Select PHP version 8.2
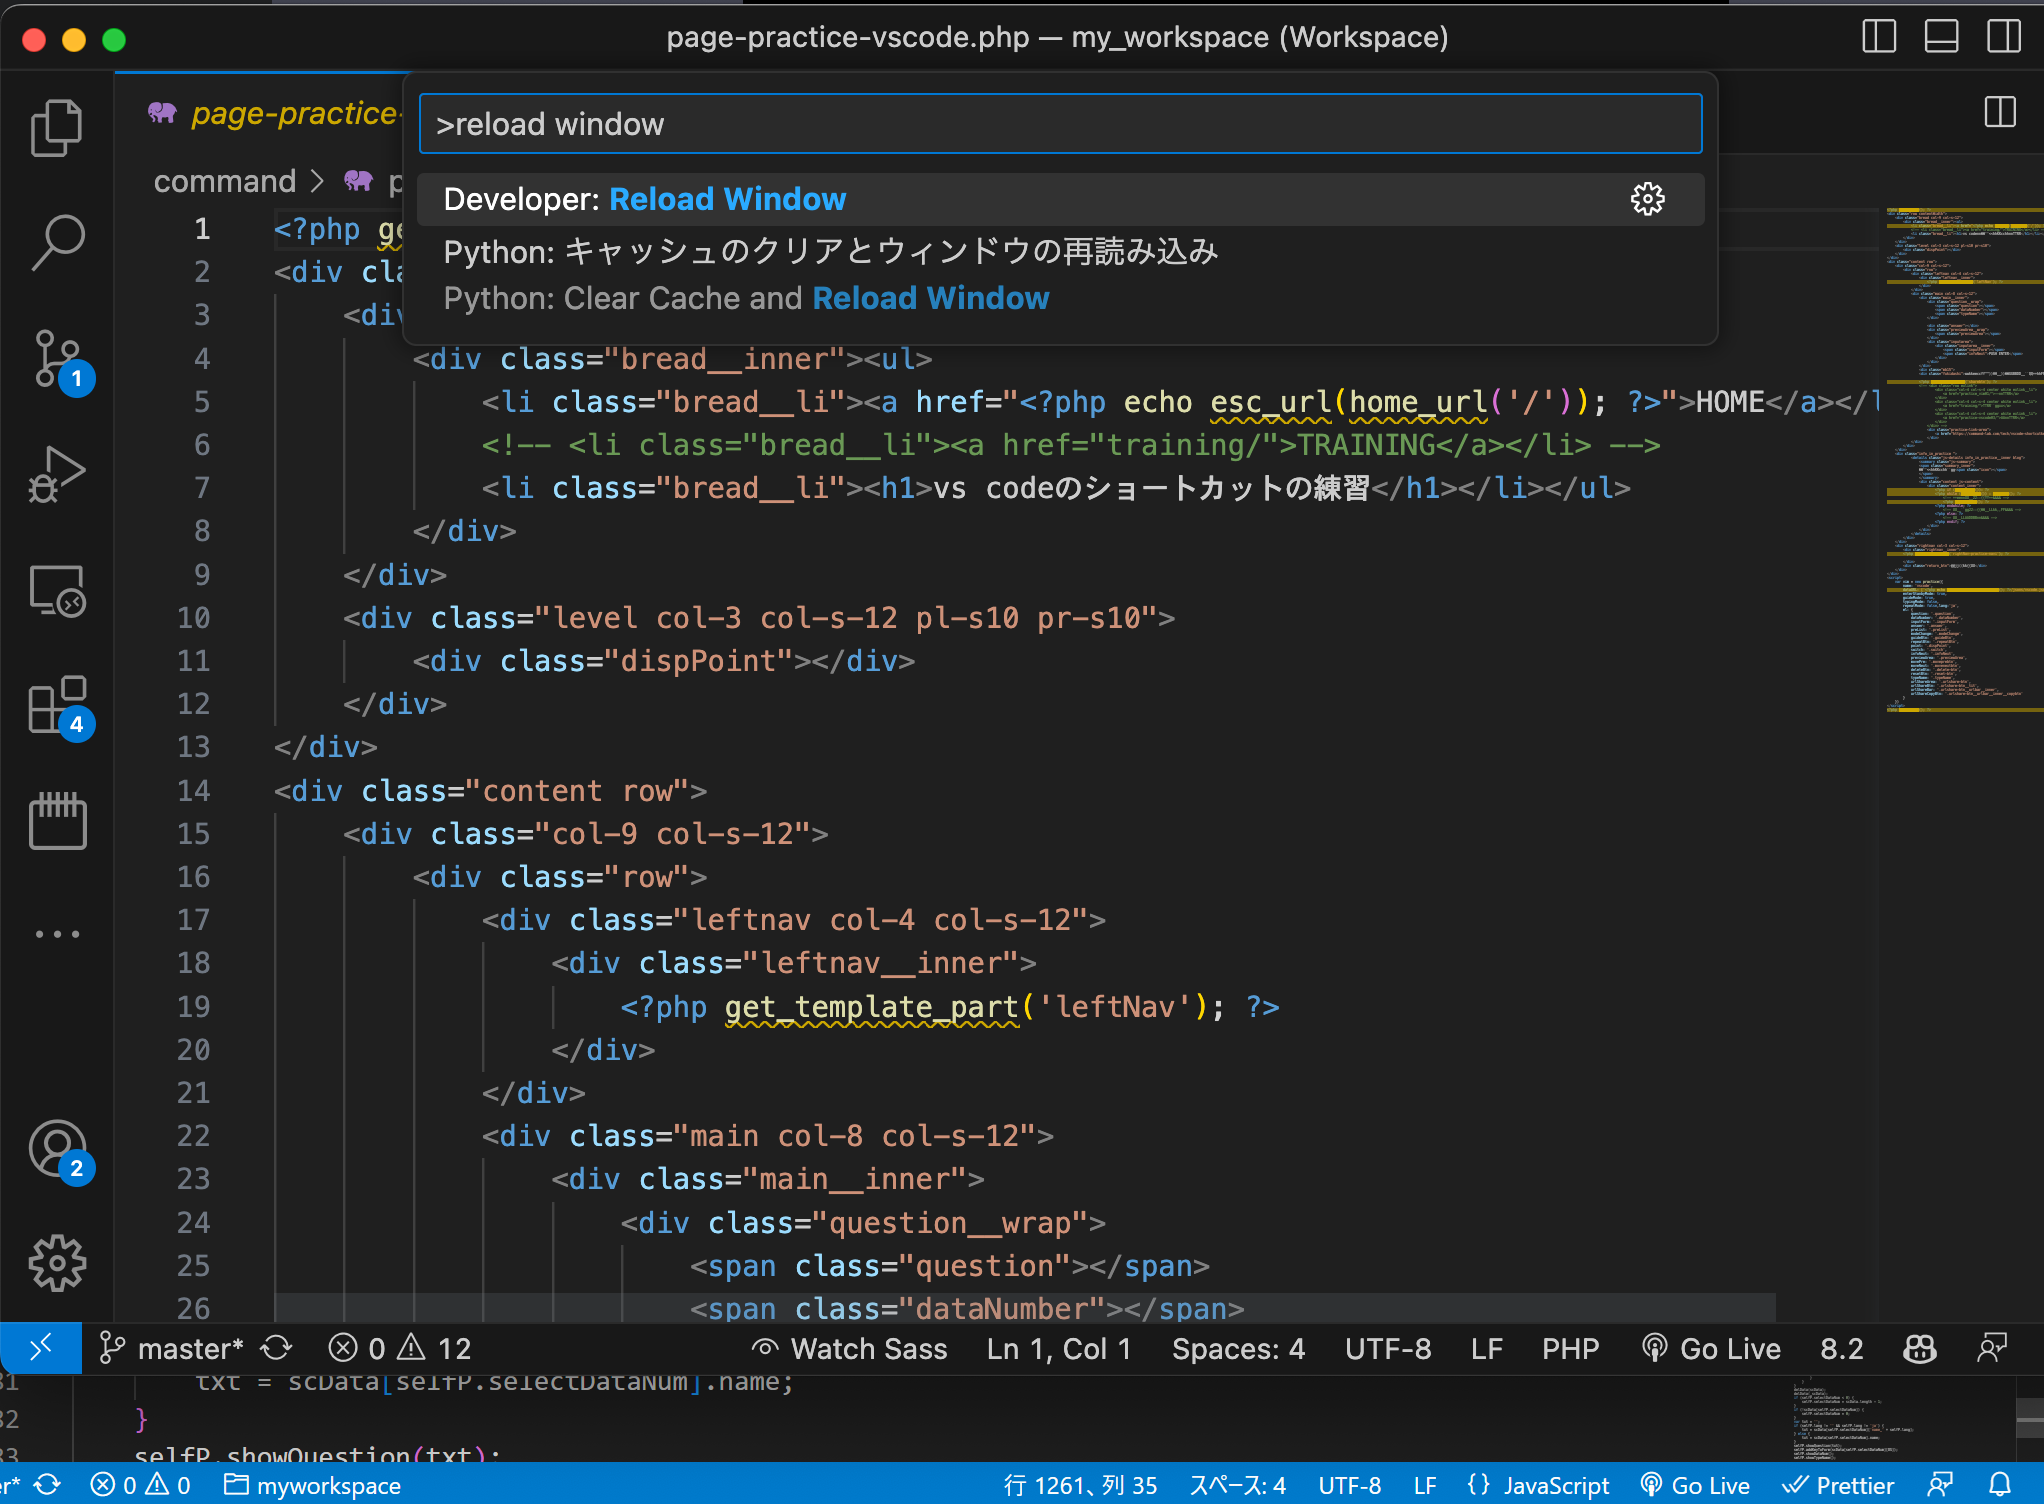The image size is (2044, 1504). 1842,1348
